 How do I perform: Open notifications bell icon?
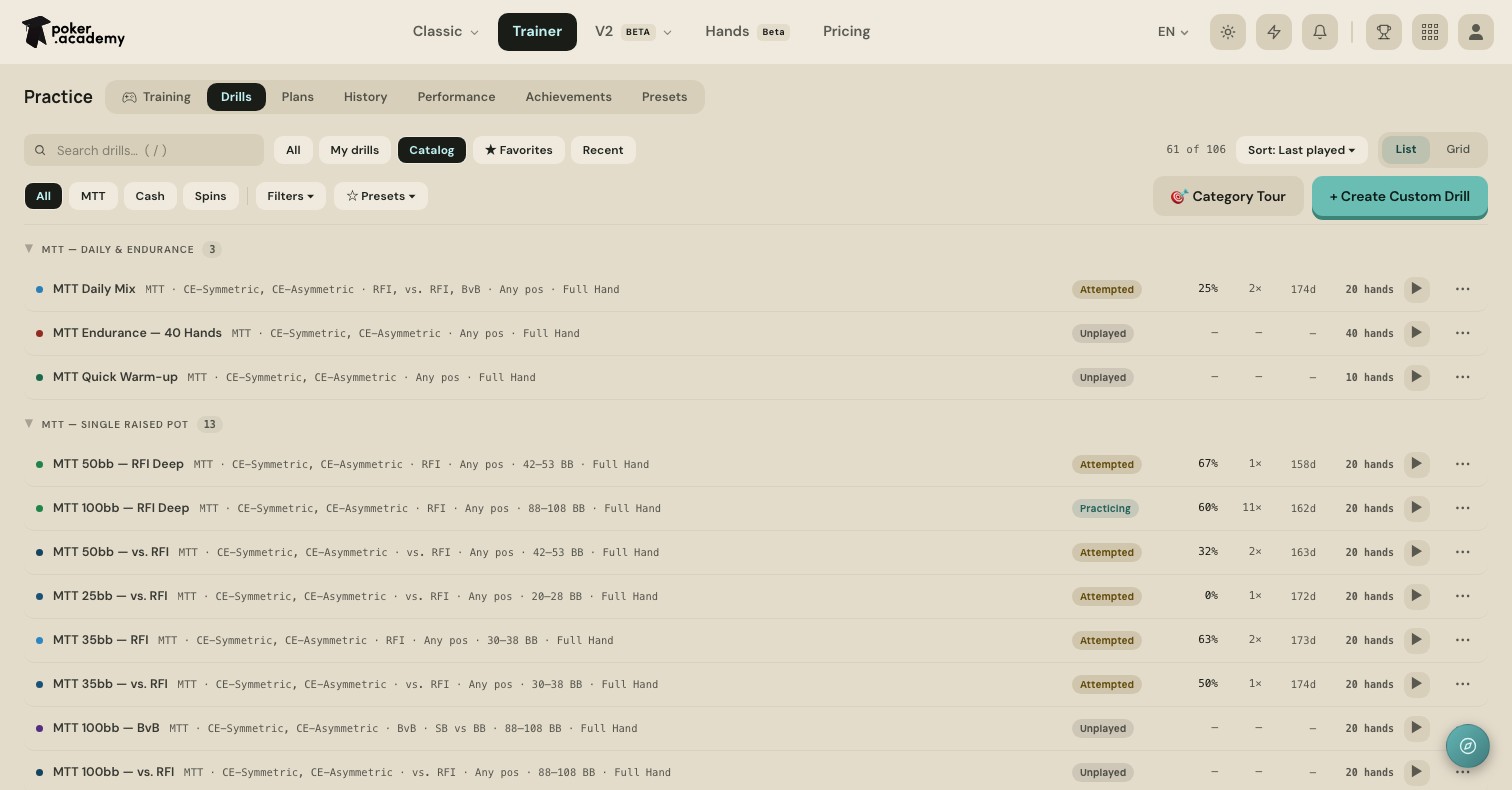(x=1320, y=32)
